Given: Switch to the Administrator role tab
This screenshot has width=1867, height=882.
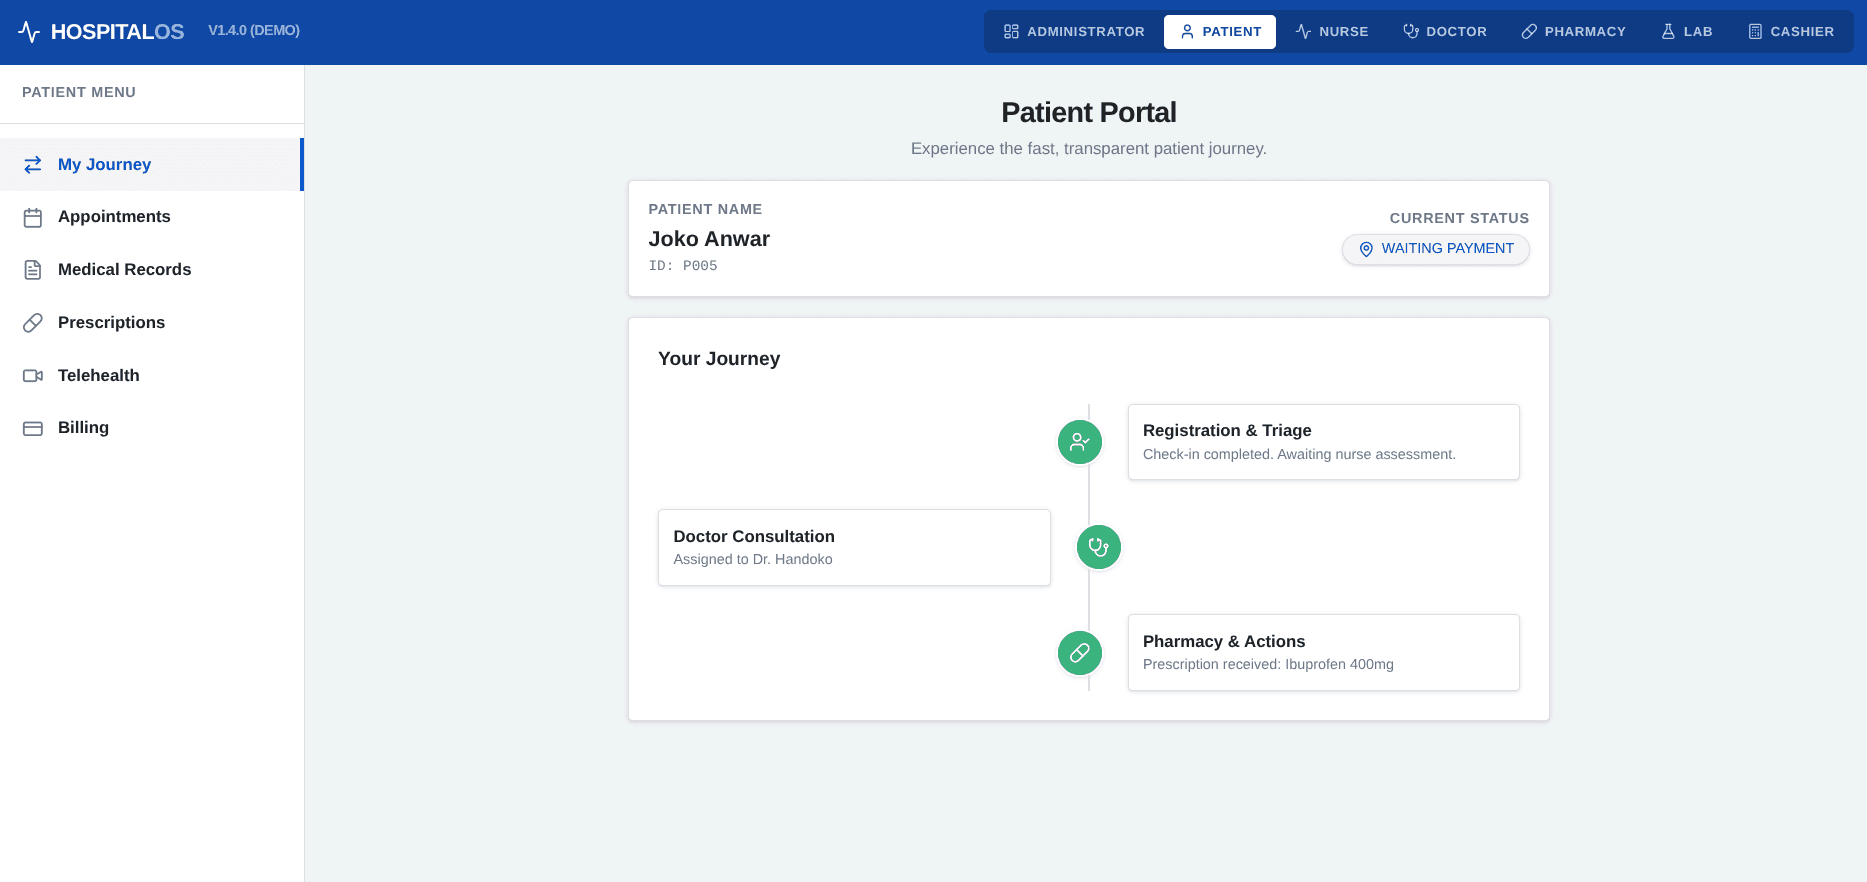Looking at the screenshot, I should click(1074, 32).
